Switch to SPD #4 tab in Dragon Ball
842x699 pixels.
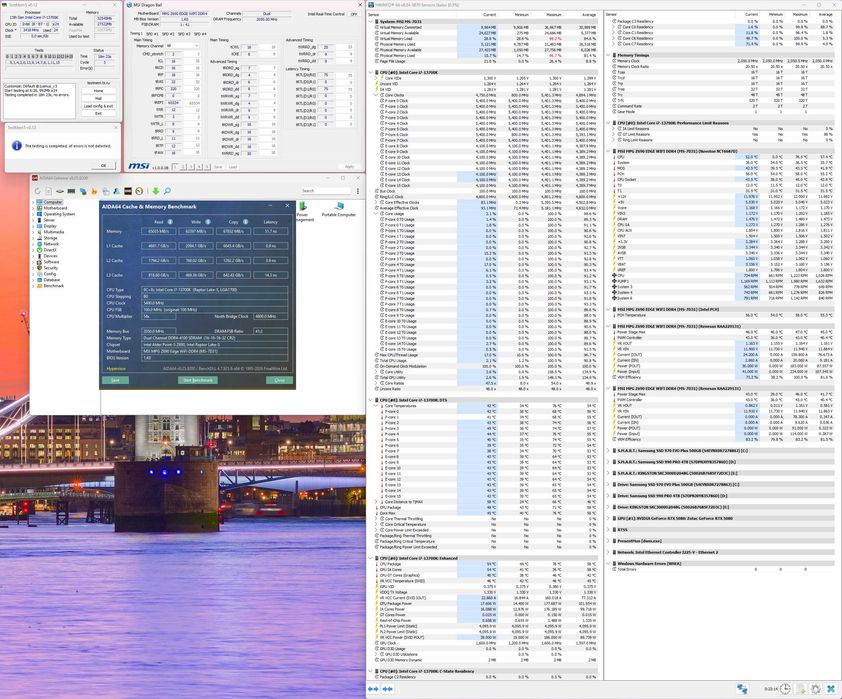[x=200, y=34]
